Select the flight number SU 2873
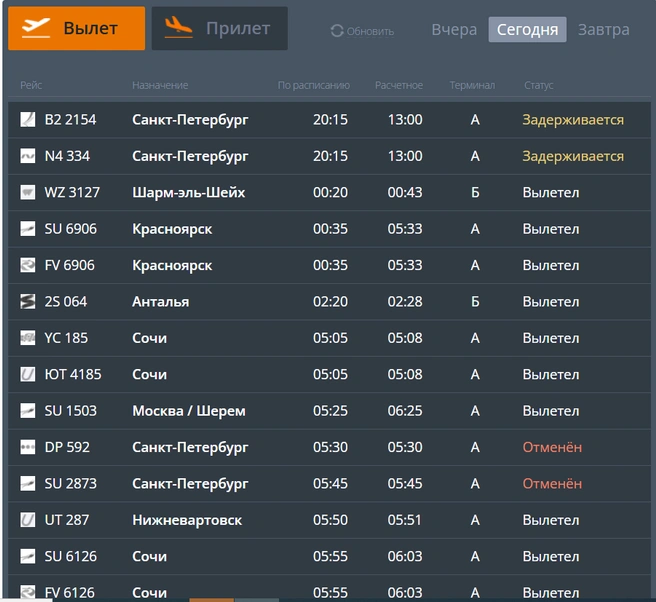This screenshot has width=656, height=602. (71, 484)
